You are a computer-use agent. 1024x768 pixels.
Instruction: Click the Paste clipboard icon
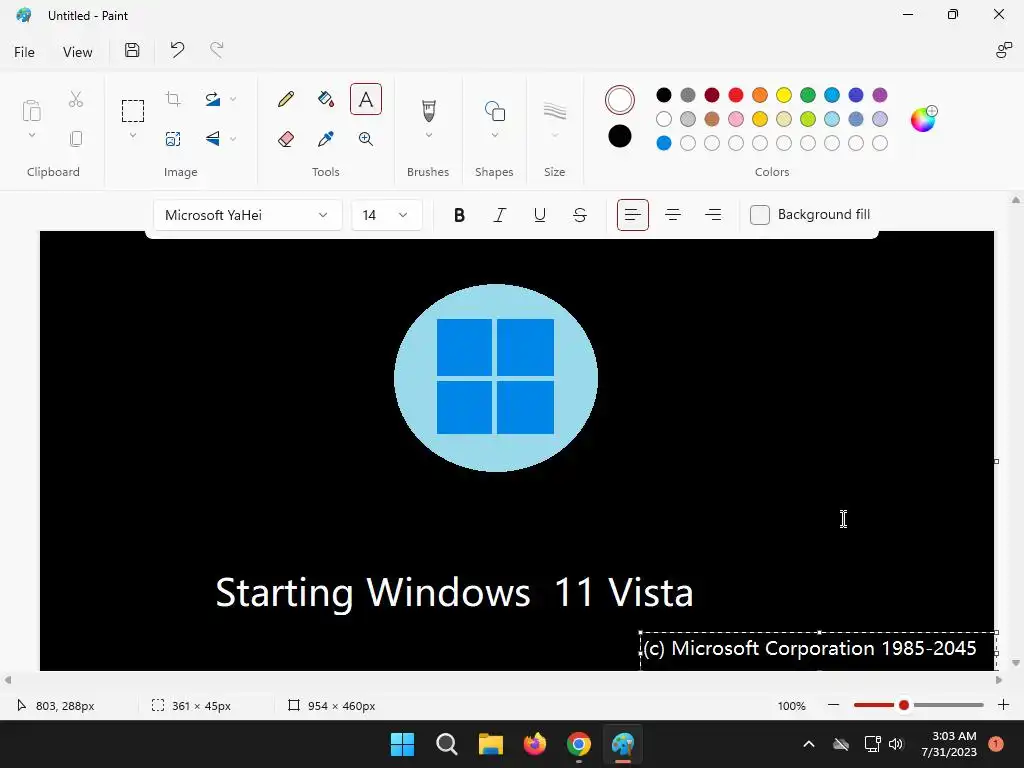pos(31,111)
